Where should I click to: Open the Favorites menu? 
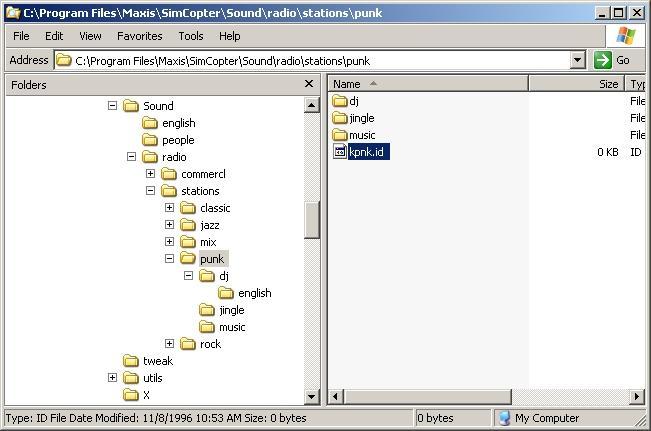[x=139, y=36]
